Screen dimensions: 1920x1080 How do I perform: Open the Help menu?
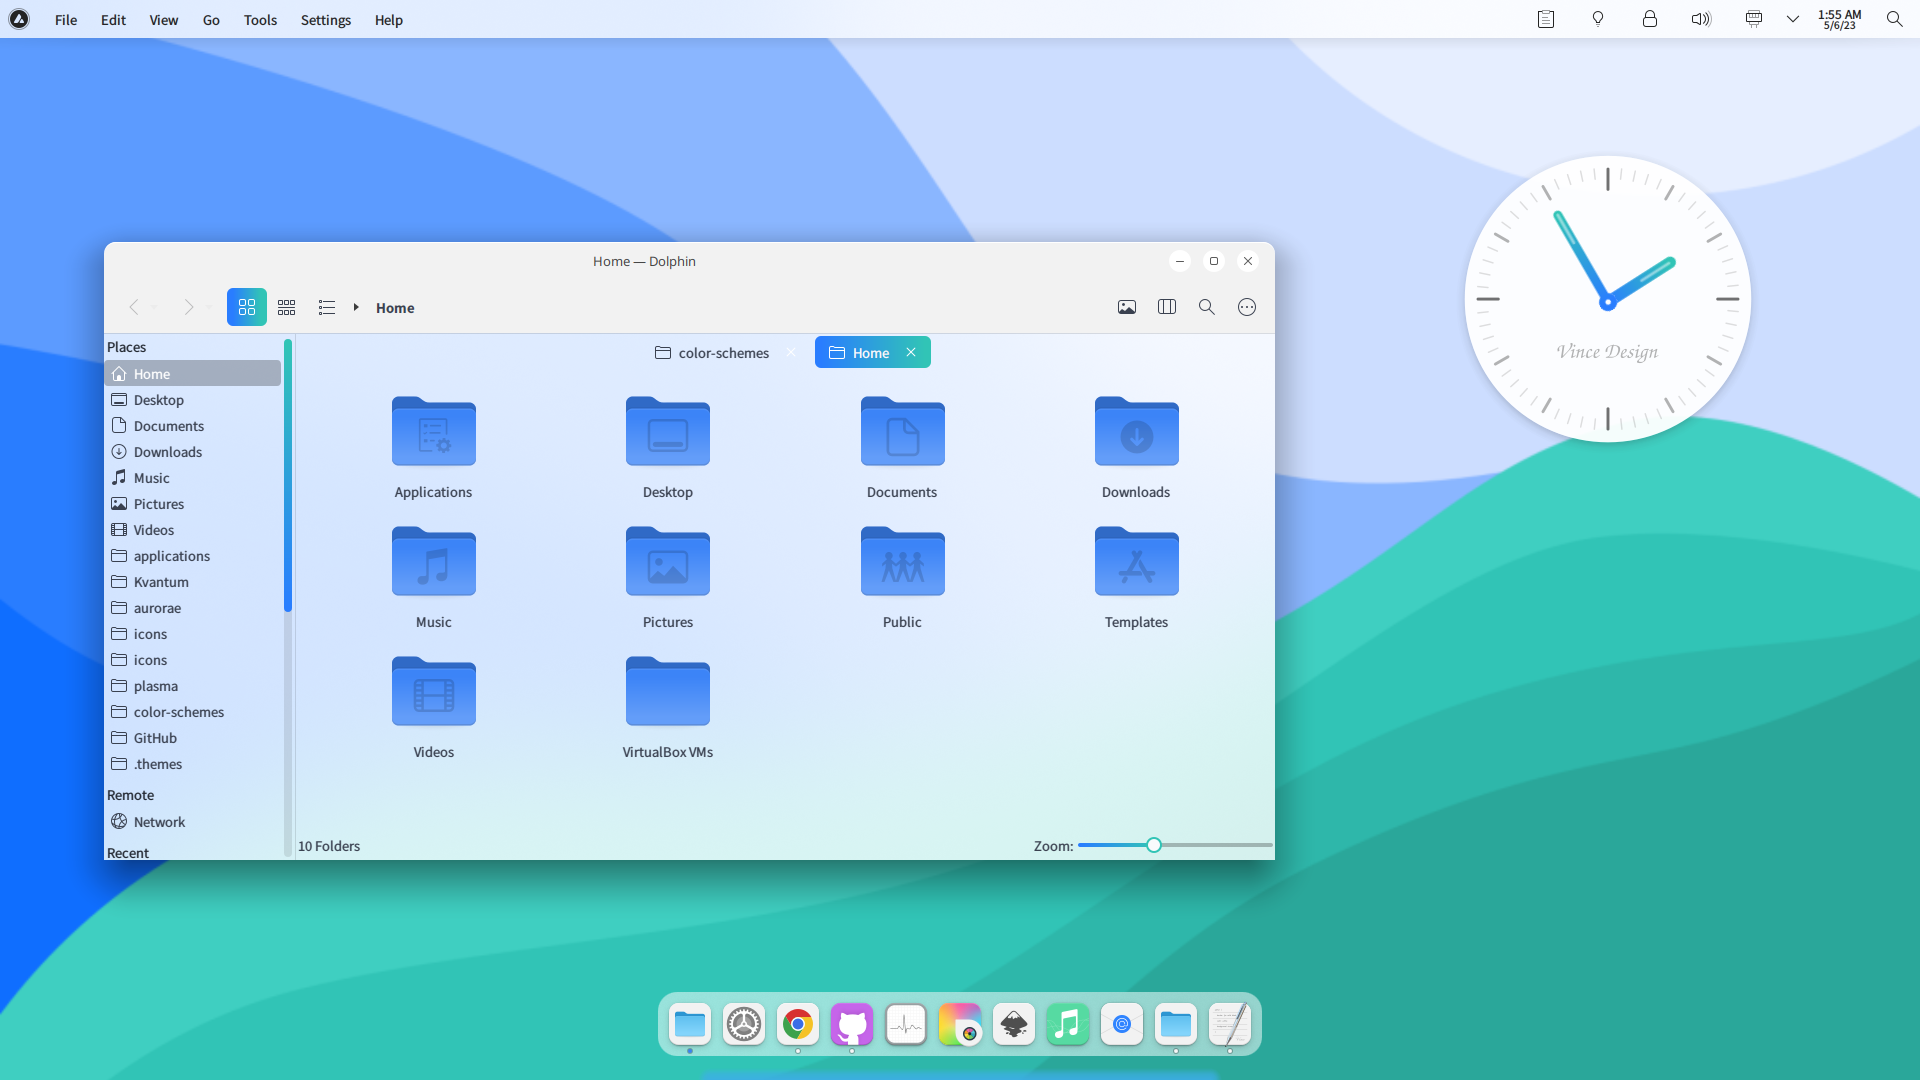click(x=389, y=20)
